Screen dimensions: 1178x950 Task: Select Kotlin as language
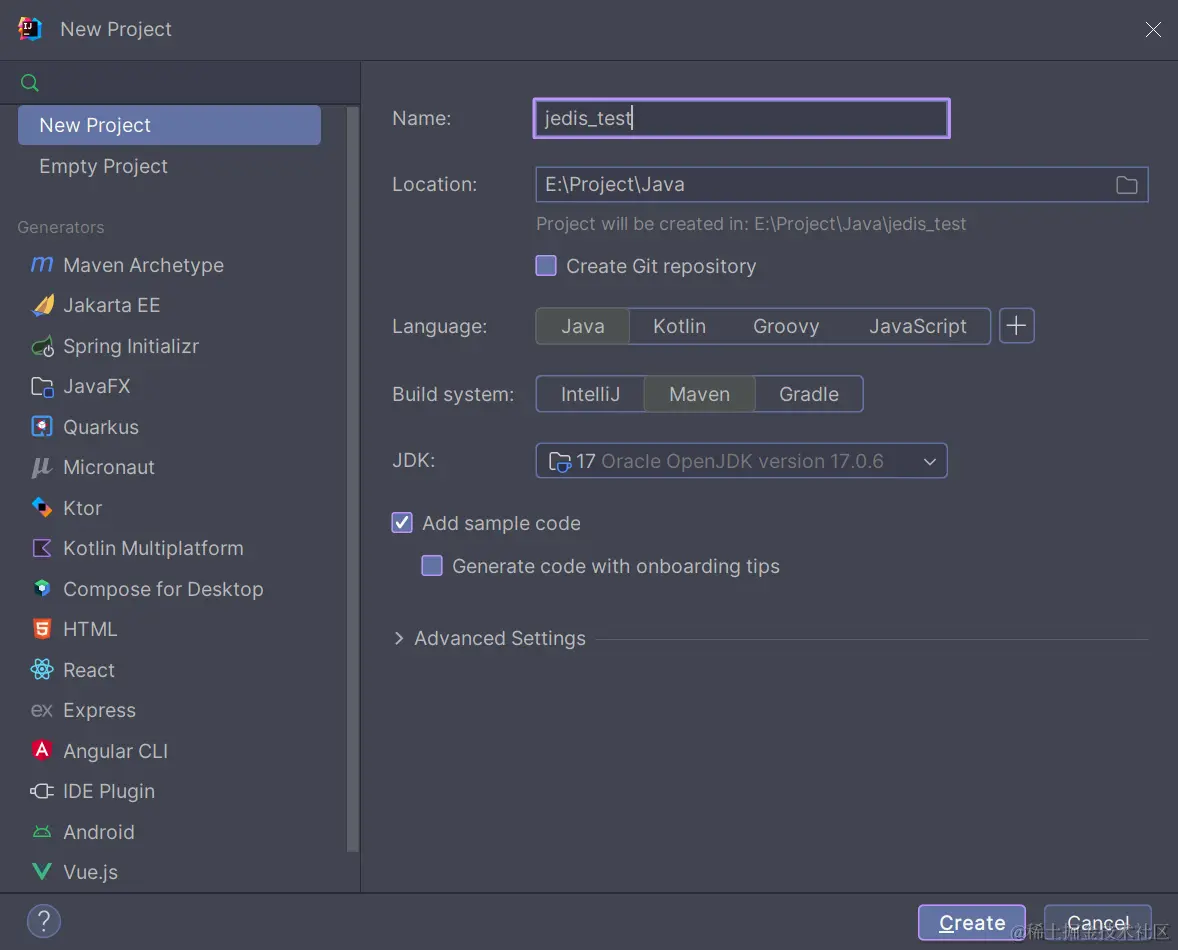click(679, 326)
